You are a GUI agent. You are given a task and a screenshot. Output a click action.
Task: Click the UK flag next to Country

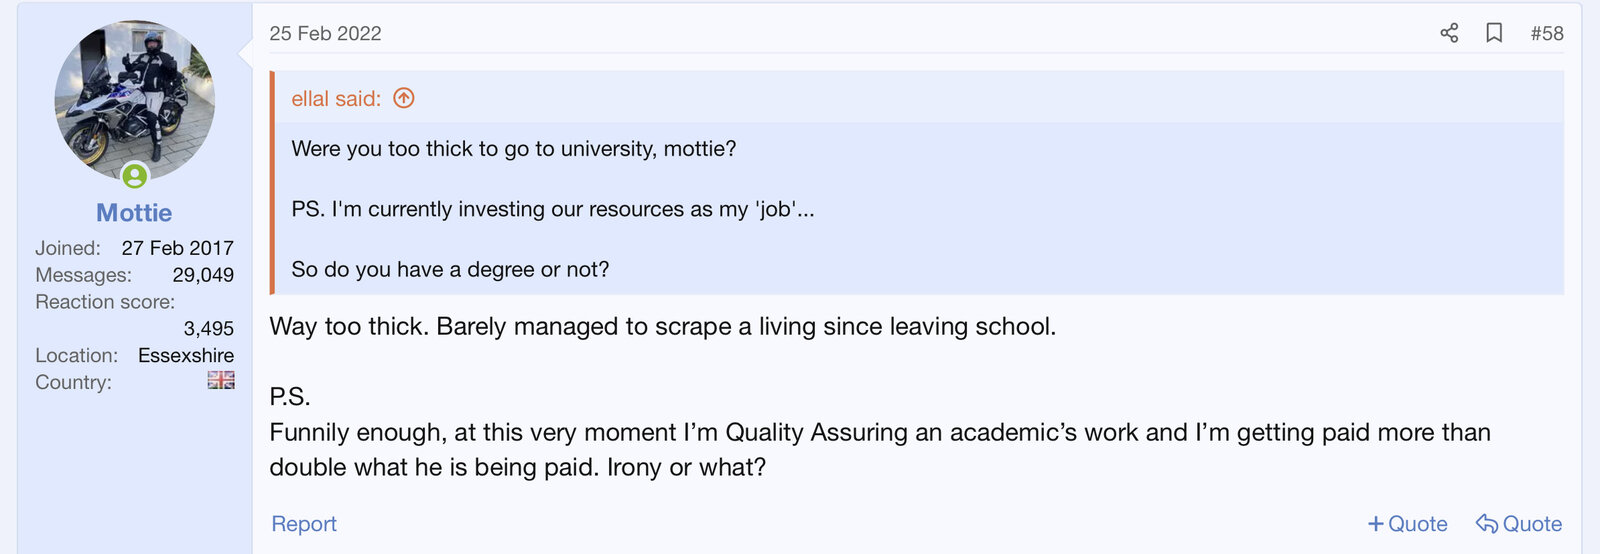tap(221, 381)
